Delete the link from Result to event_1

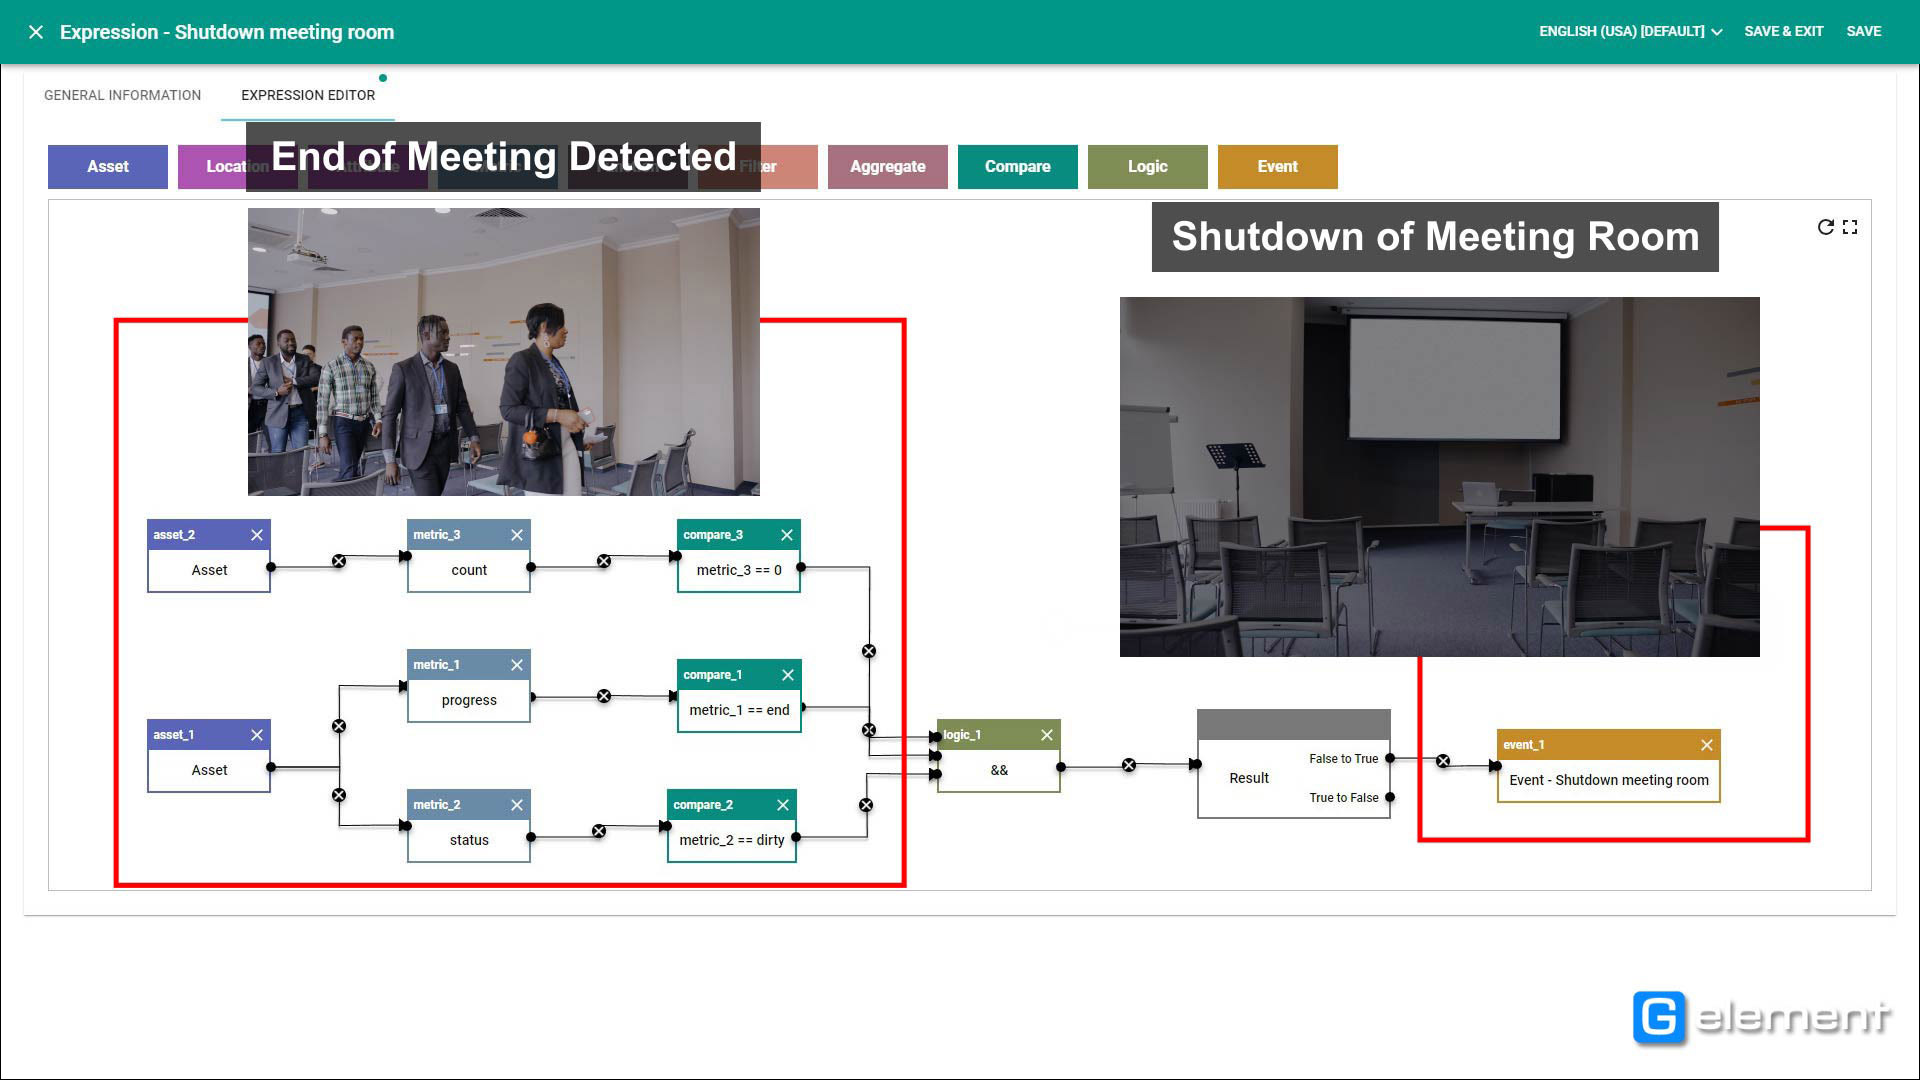coord(1443,761)
